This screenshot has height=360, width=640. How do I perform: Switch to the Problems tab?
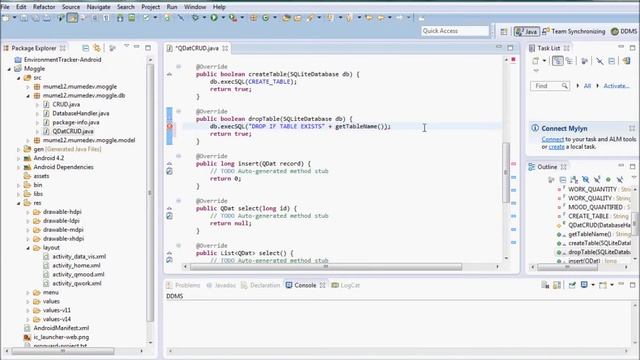point(183,285)
